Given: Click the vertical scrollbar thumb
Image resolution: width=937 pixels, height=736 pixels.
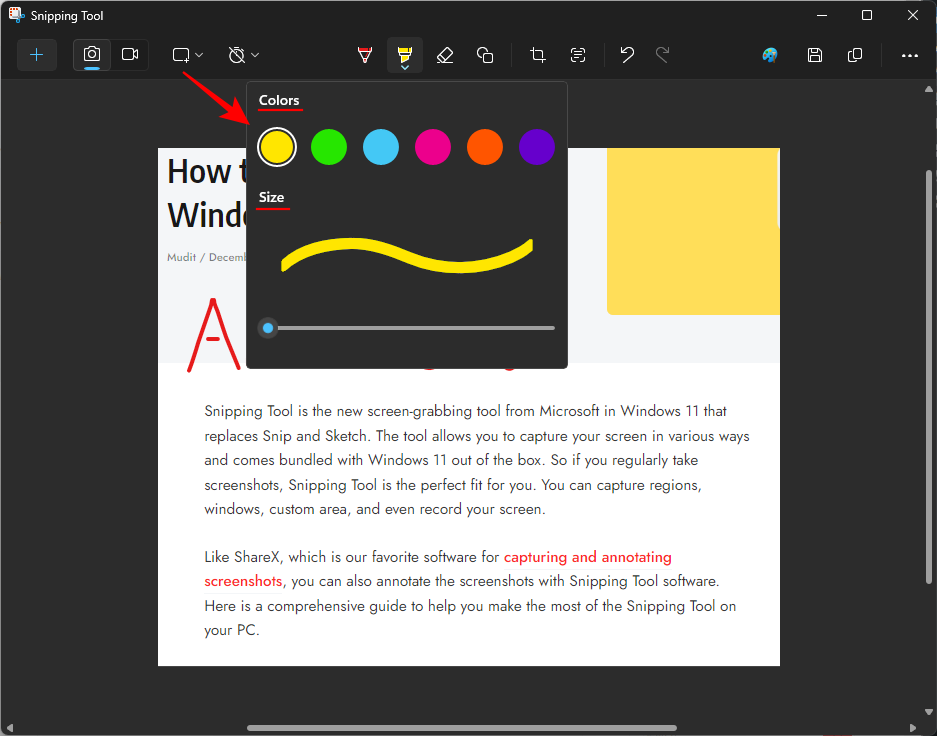Looking at the screenshot, I should [929, 376].
